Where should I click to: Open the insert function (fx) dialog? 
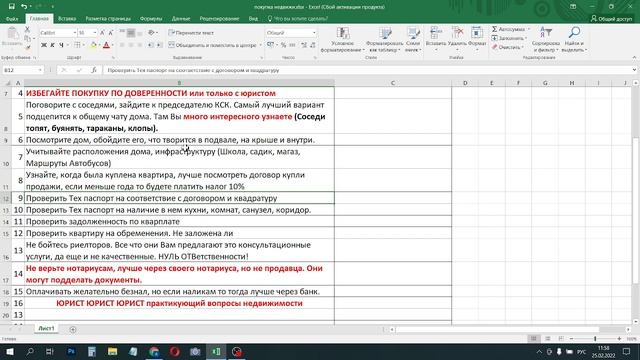coord(93,70)
